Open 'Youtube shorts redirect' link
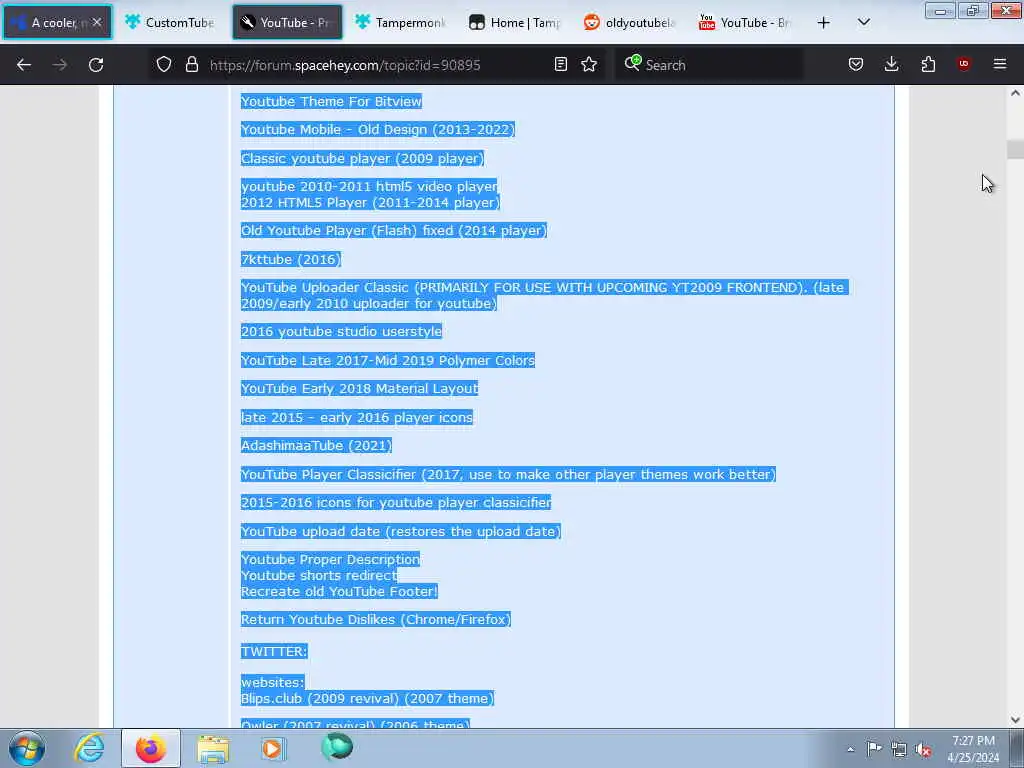 pos(319,575)
